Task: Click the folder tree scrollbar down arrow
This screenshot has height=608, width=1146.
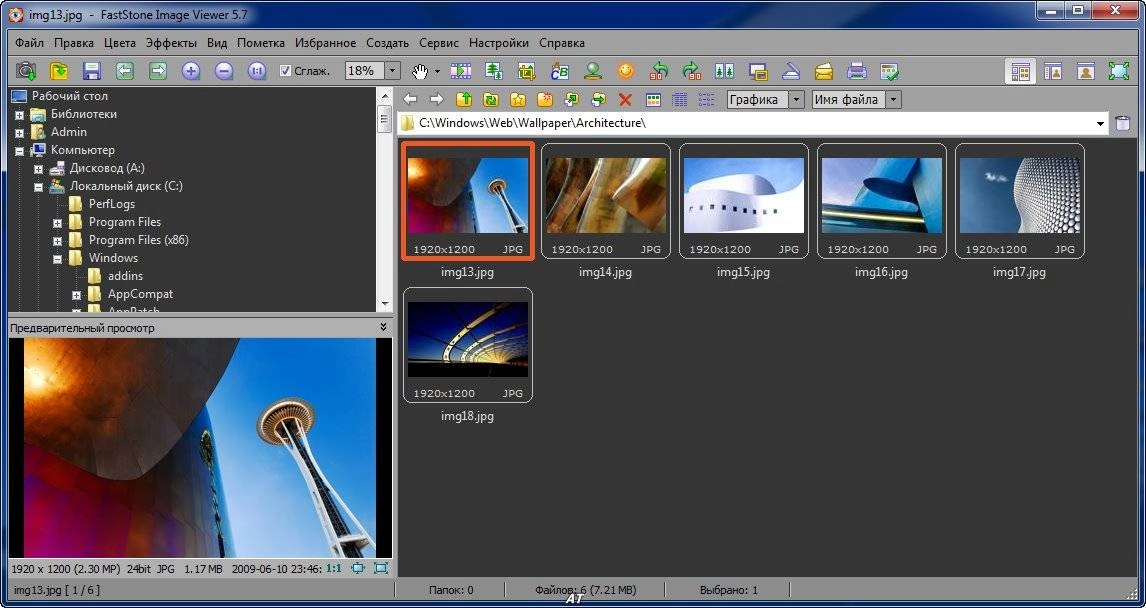Action: coord(385,304)
